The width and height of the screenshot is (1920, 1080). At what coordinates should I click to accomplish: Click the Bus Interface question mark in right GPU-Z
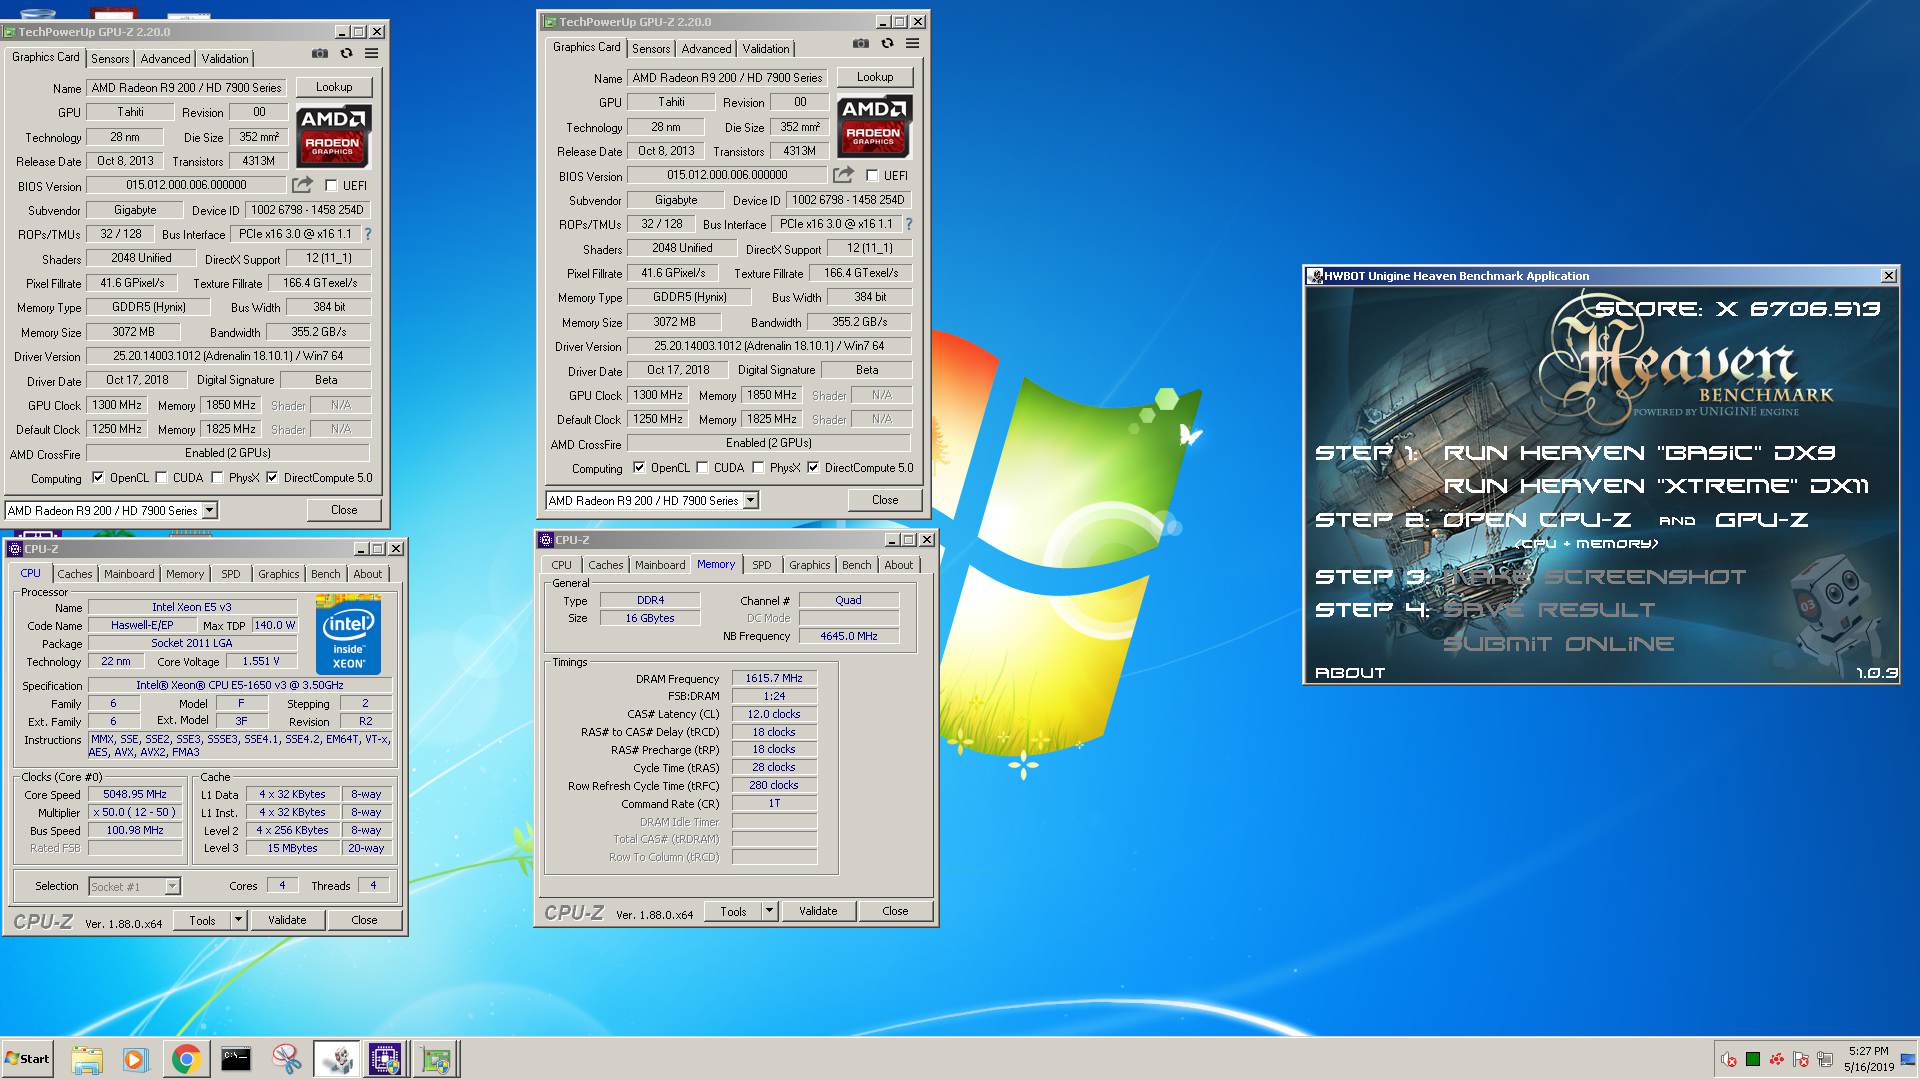(x=909, y=224)
